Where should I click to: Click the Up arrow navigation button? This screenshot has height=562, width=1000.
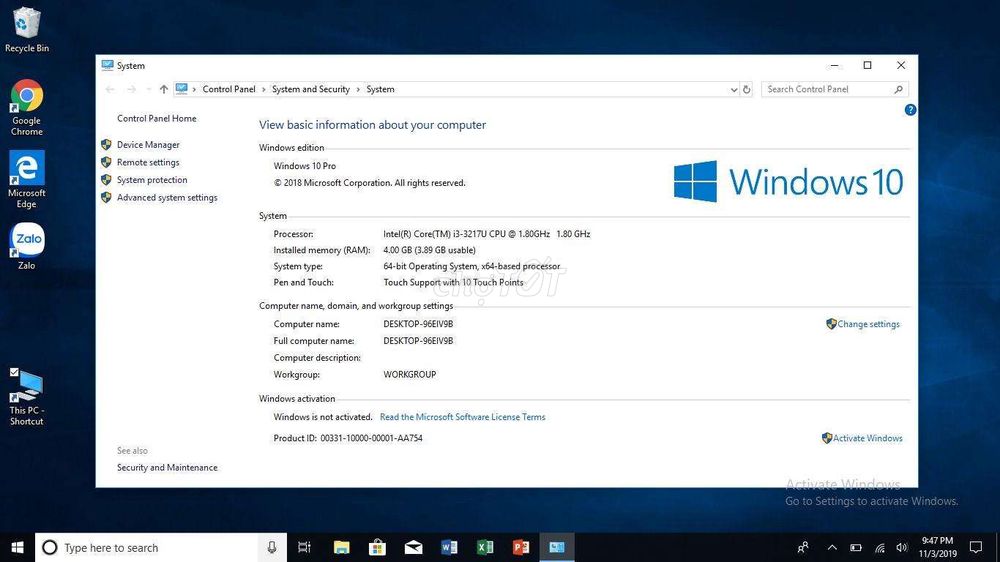164,89
